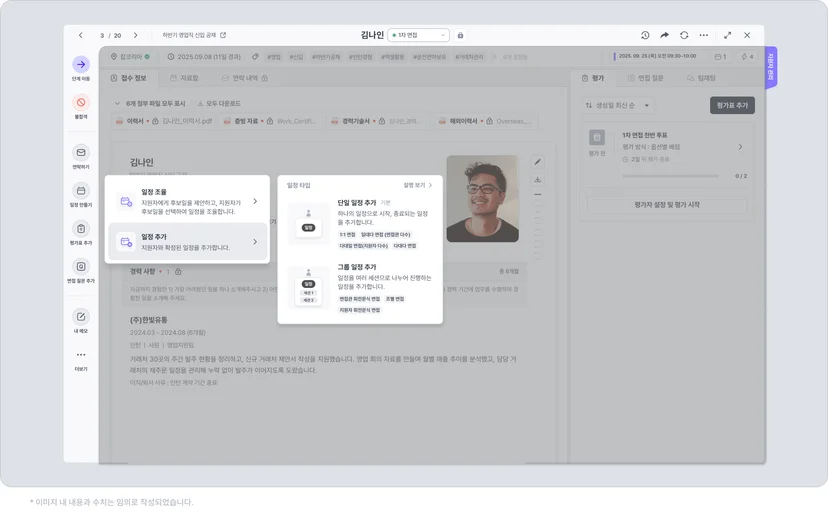Open the history clock icon in the header
This screenshot has width=828, height=517.
click(x=645, y=35)
